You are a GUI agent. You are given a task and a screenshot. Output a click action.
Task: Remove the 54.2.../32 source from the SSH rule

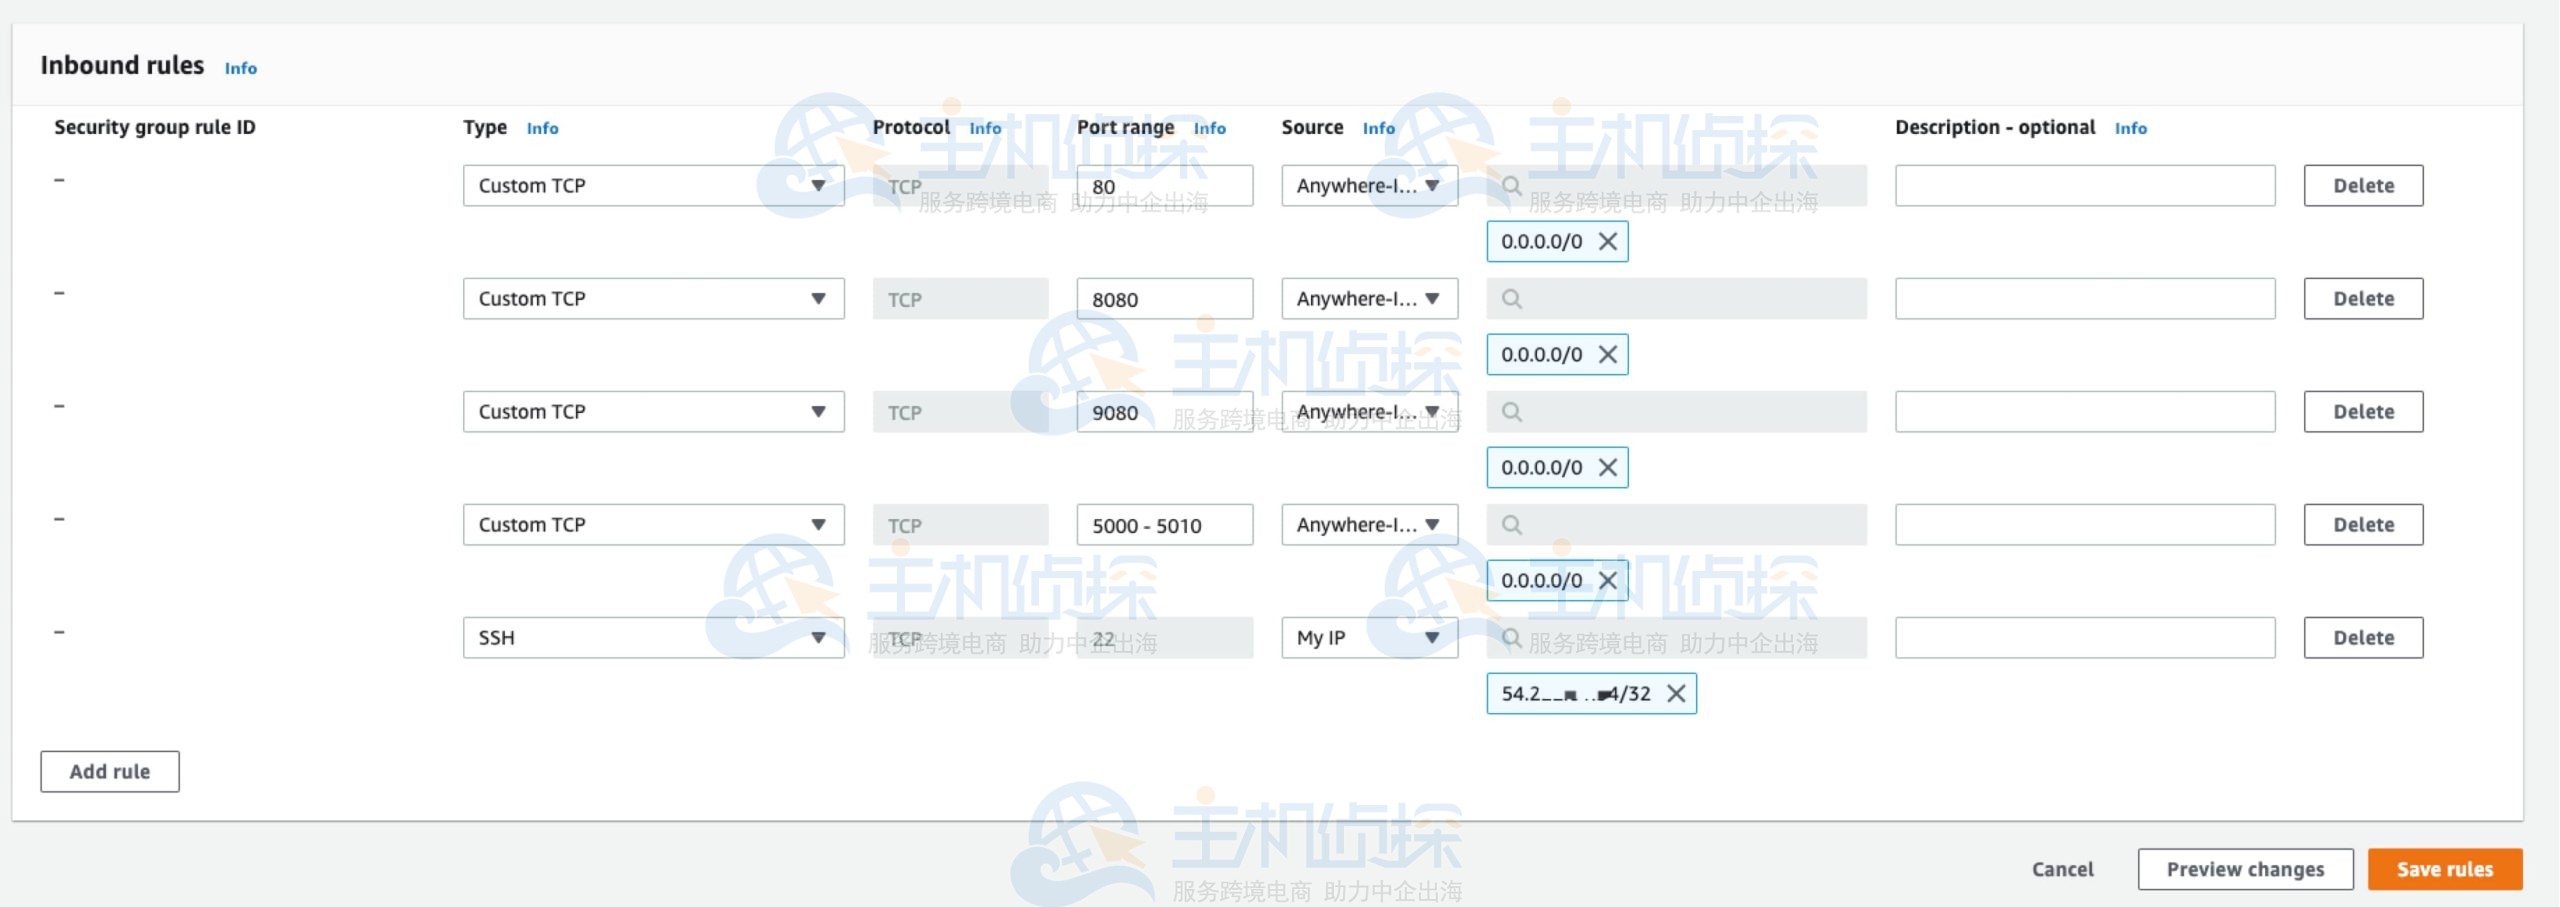pyautogui.click(x=1678, y=693)
